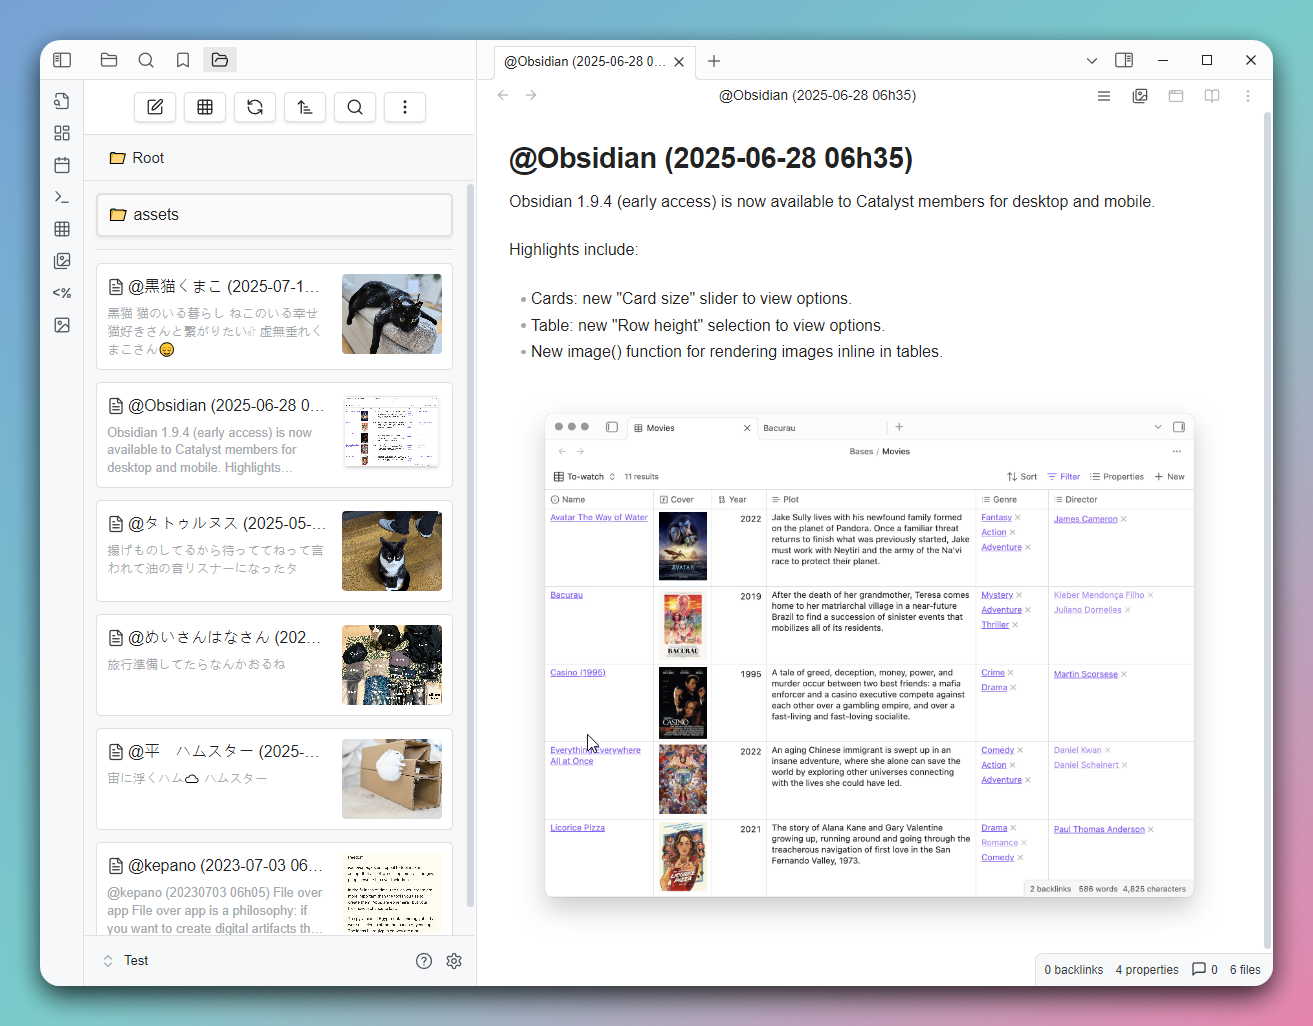This screenshot has height=1026, width=1313.
Task: Open the tab list dropdown chevron
Action: coord(1092,61)
